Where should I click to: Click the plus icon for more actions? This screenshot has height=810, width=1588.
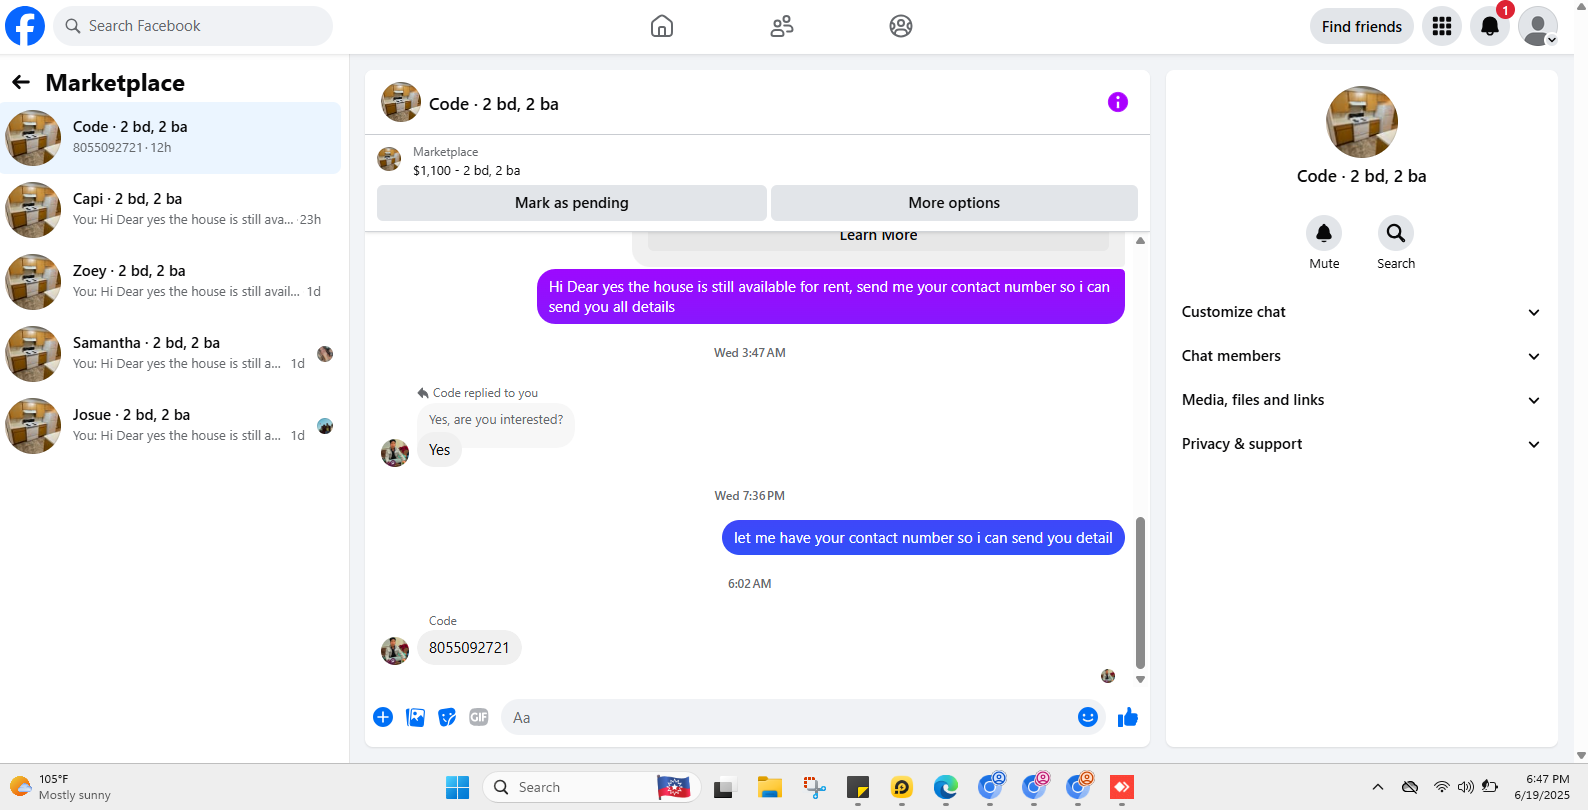pyautogui.click(x=383, y=717)
